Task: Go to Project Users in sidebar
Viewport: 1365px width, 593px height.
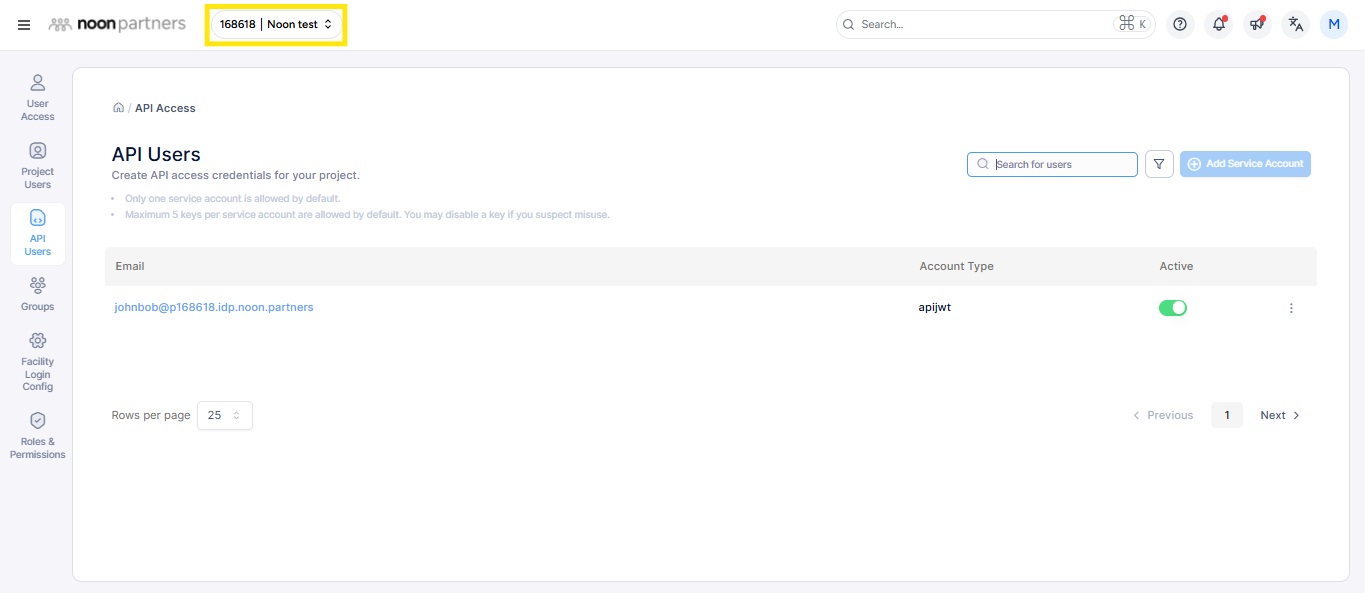Action: 38,165
